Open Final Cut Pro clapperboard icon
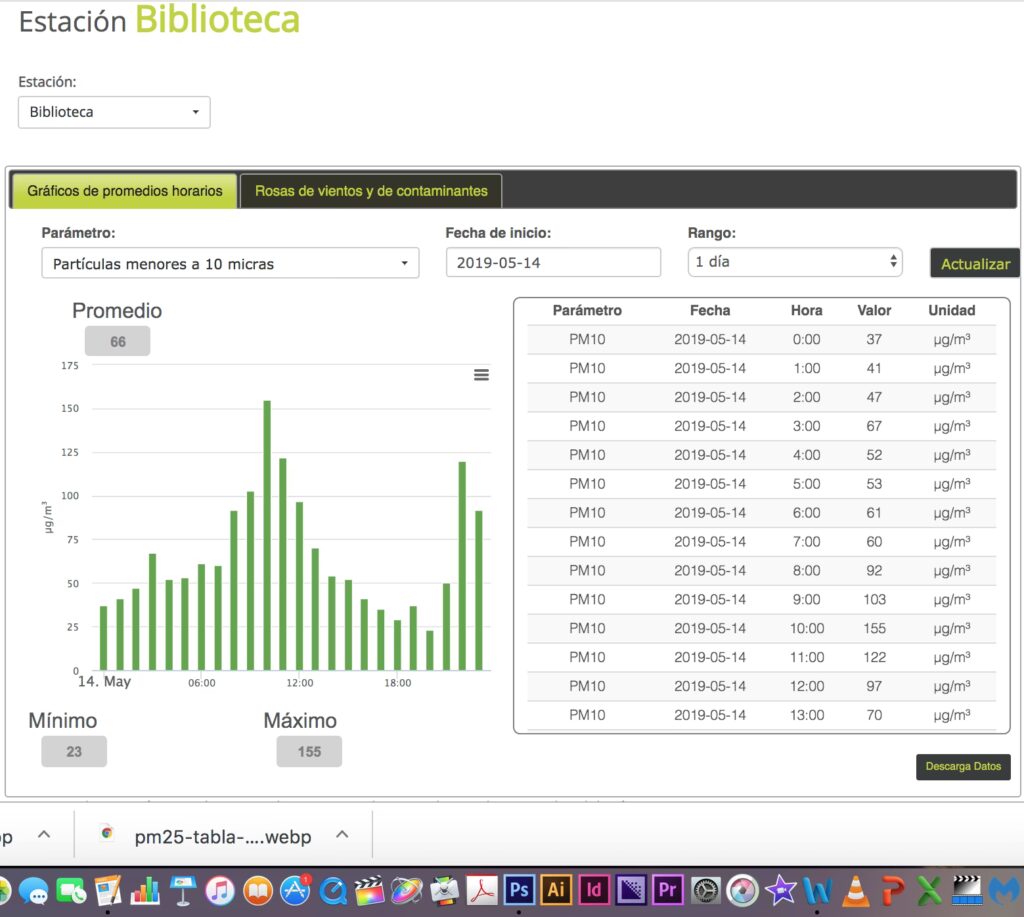 click(369, 889)
